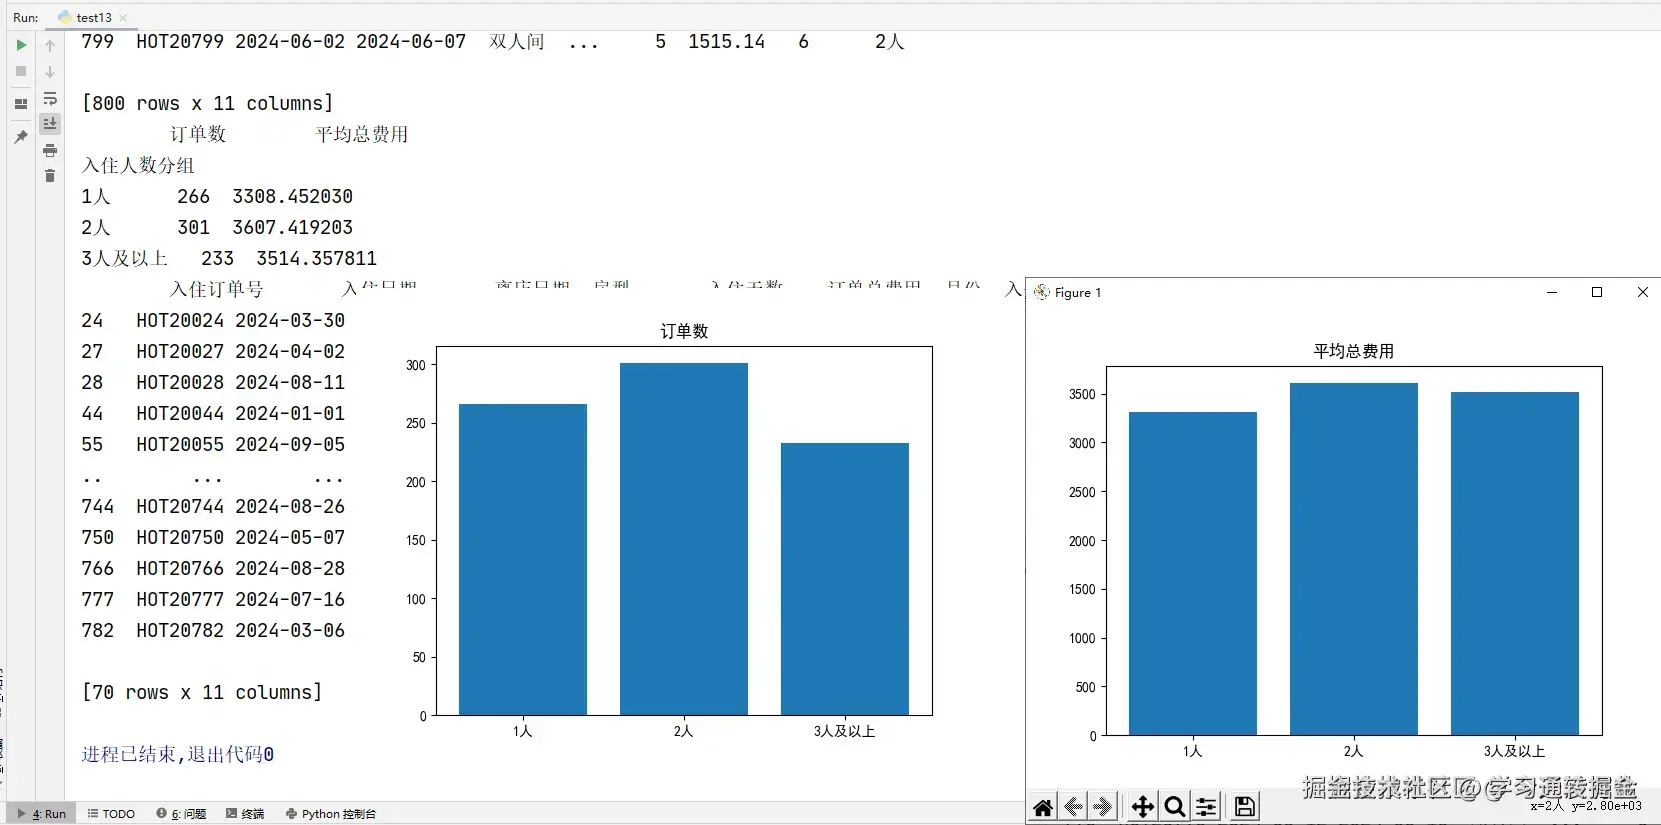Screen dimensions: 1661x825
Task: Click the Figure 1 title bar icon
Action: (1042, 292)
